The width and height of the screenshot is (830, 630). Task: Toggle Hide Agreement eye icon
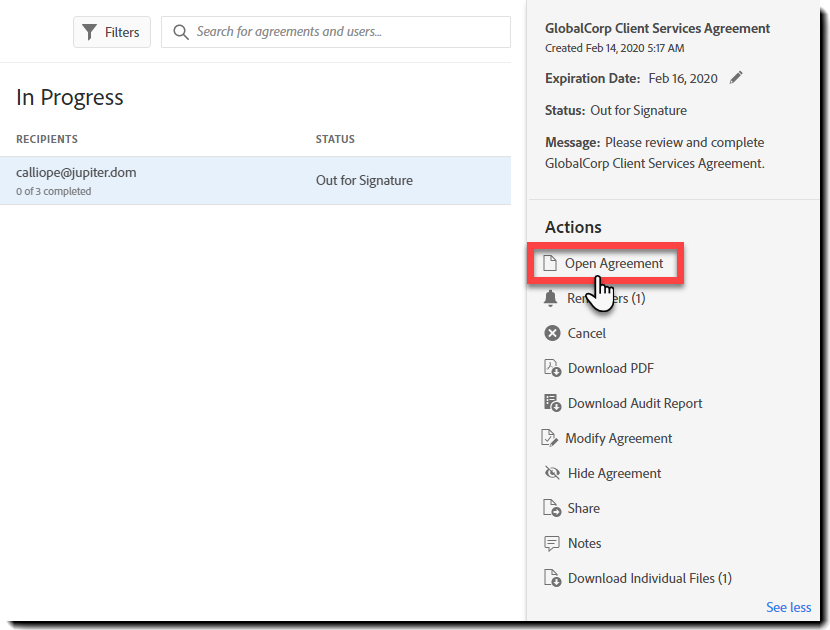[552, 473]
